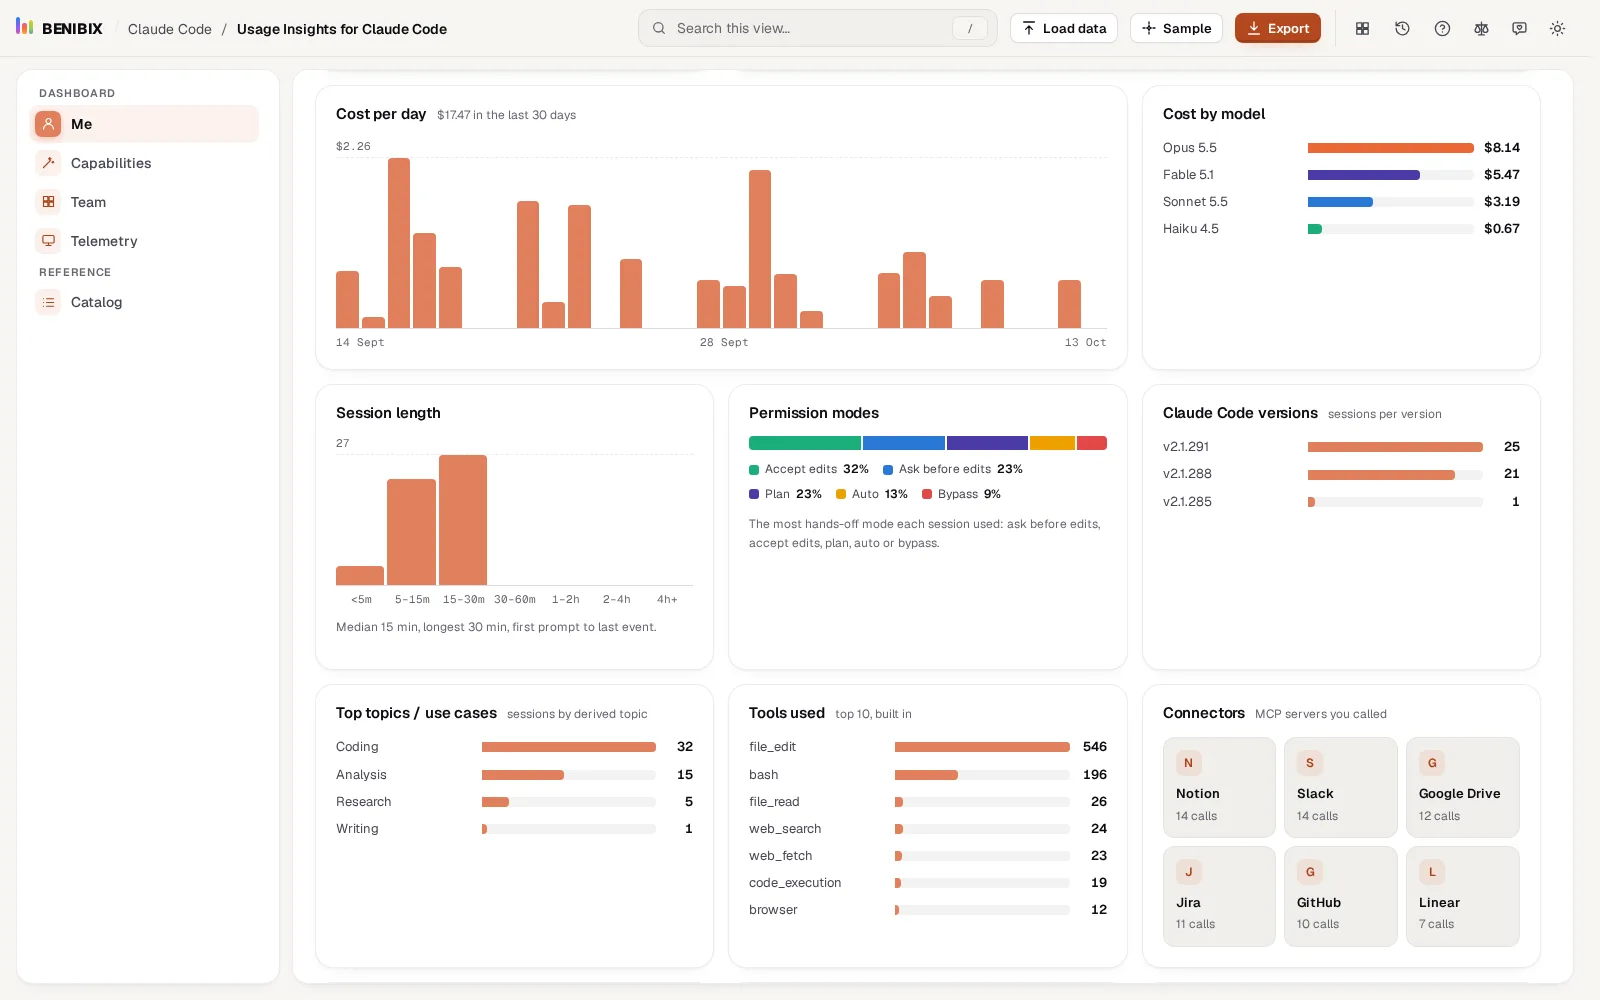Viewport: 1600px width, 1000px height.
Task: Click the Linear connector L badge
Action: (x=1431, y=872)
